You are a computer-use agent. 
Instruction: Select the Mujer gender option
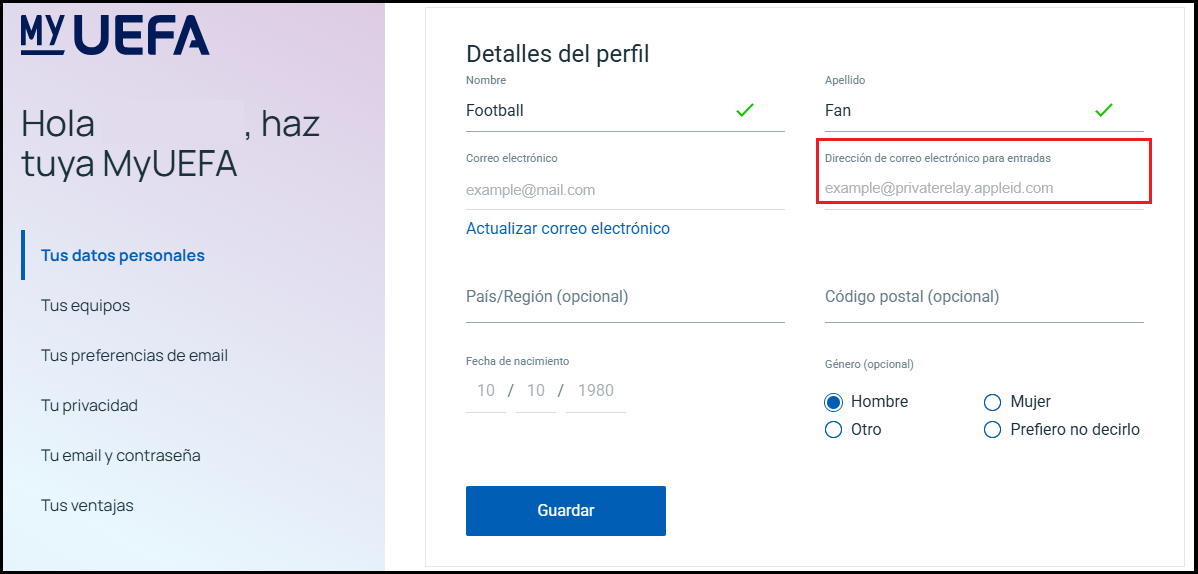[x=993, y=402]
